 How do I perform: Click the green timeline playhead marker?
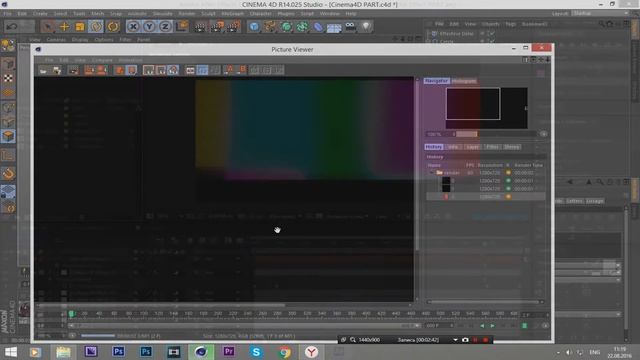[x=71, y=313]
